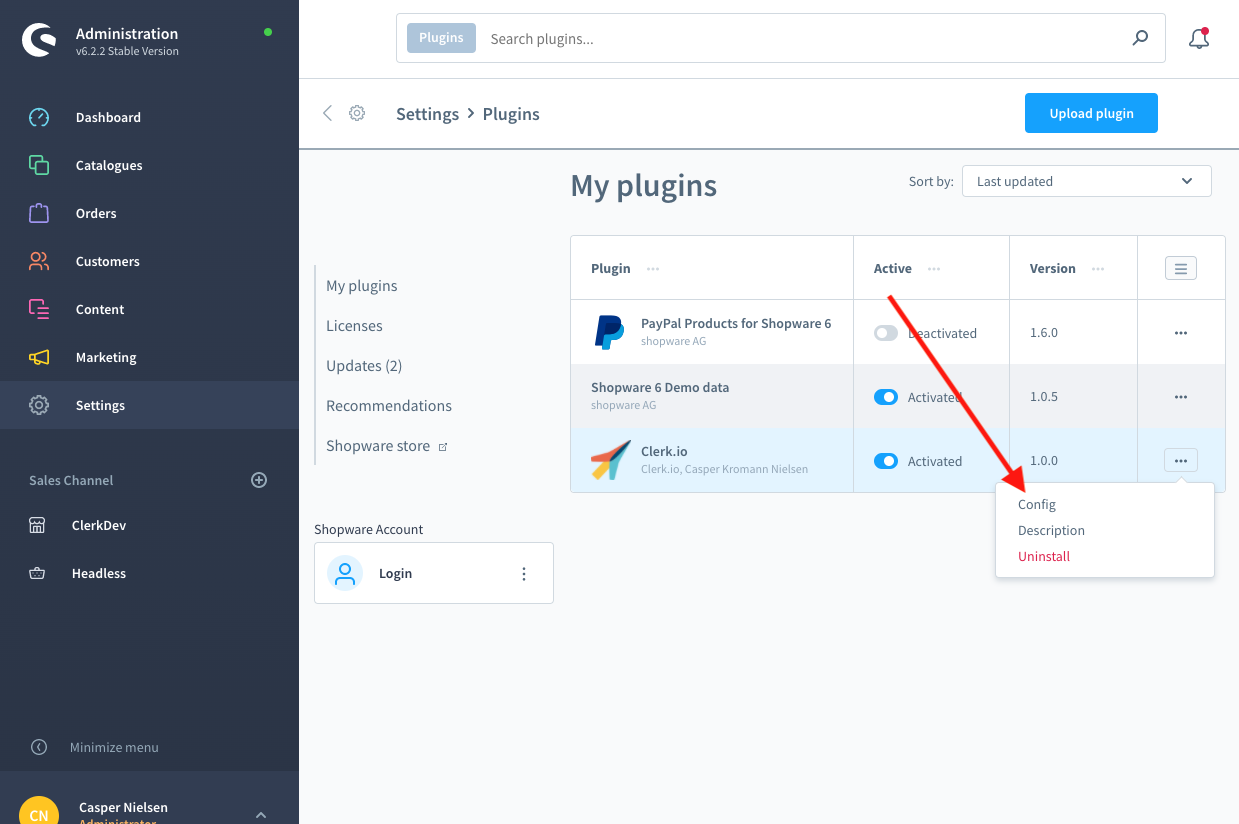Click the search magnifier icon
Viewport: 1239px width, 824px height.
point(1140,39)
